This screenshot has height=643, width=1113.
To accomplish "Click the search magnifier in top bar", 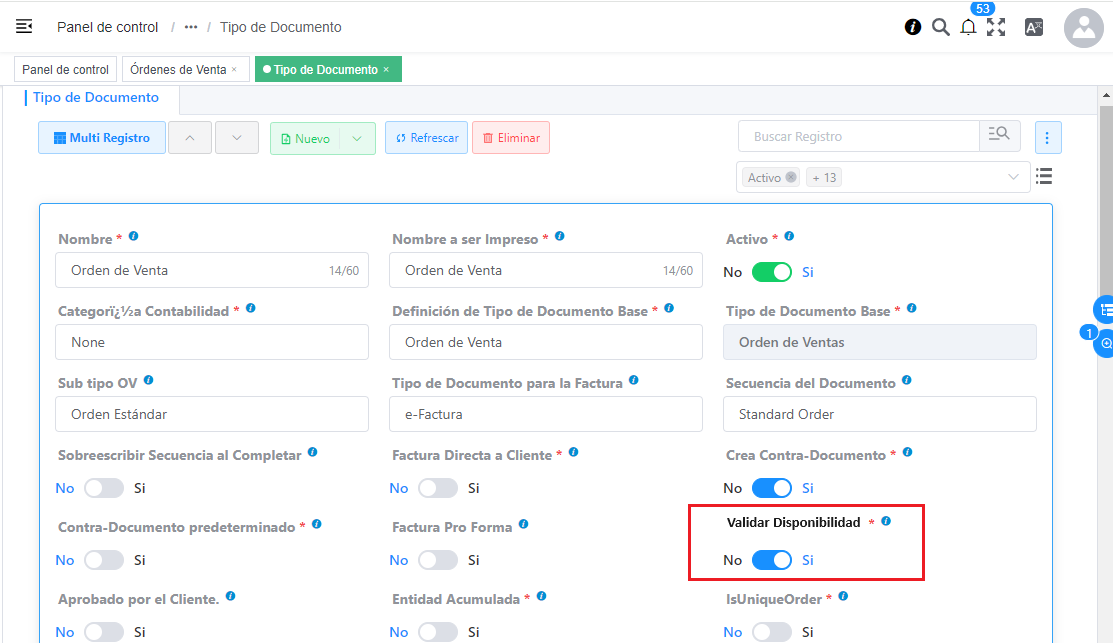I will click(940, 28).
